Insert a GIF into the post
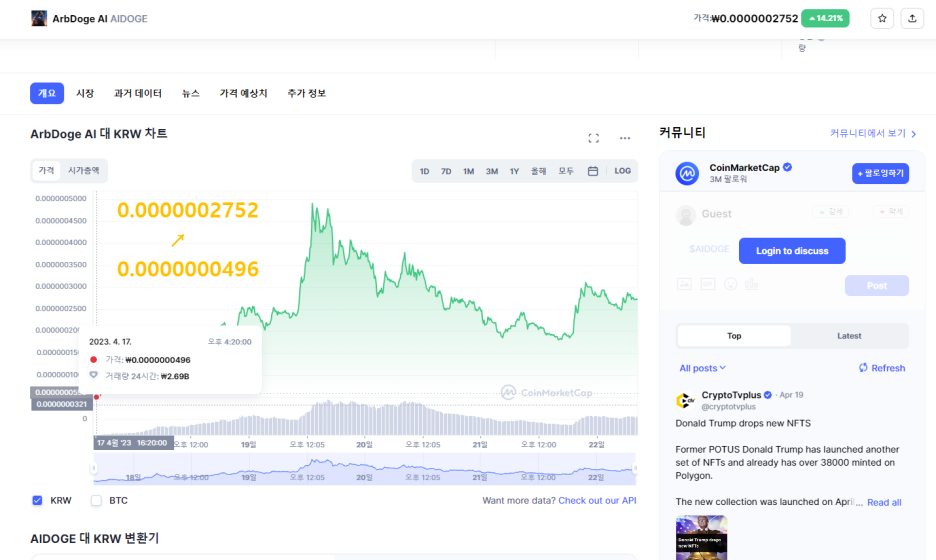936x560 pixels. (707, 284)
